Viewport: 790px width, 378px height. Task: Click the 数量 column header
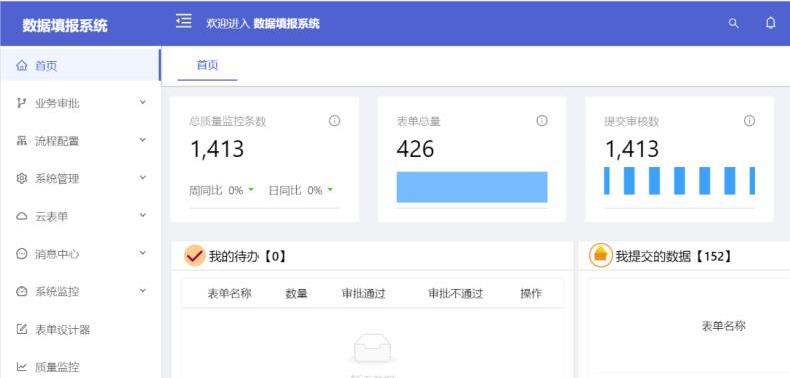[296, 293]
